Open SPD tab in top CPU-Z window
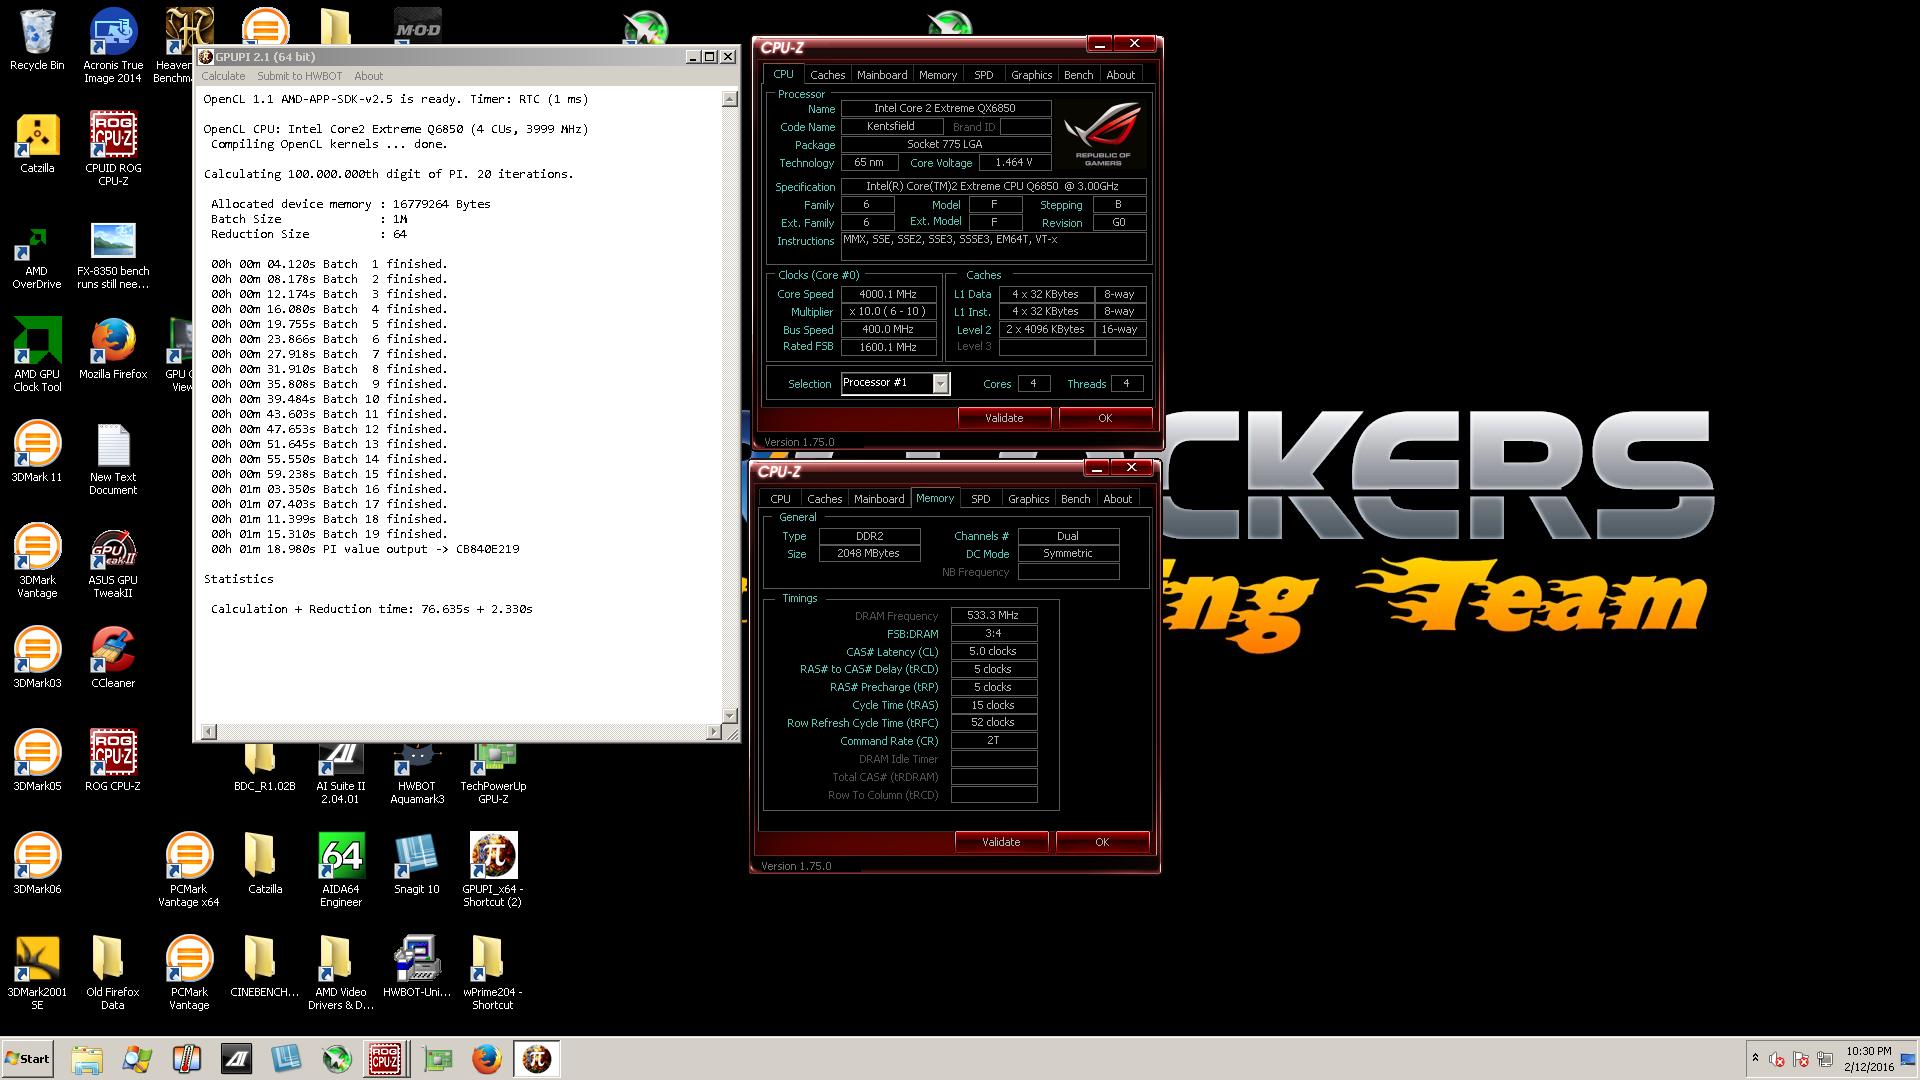The width and height of the screenshot is (1920, 1080). [x=984, y=75]
